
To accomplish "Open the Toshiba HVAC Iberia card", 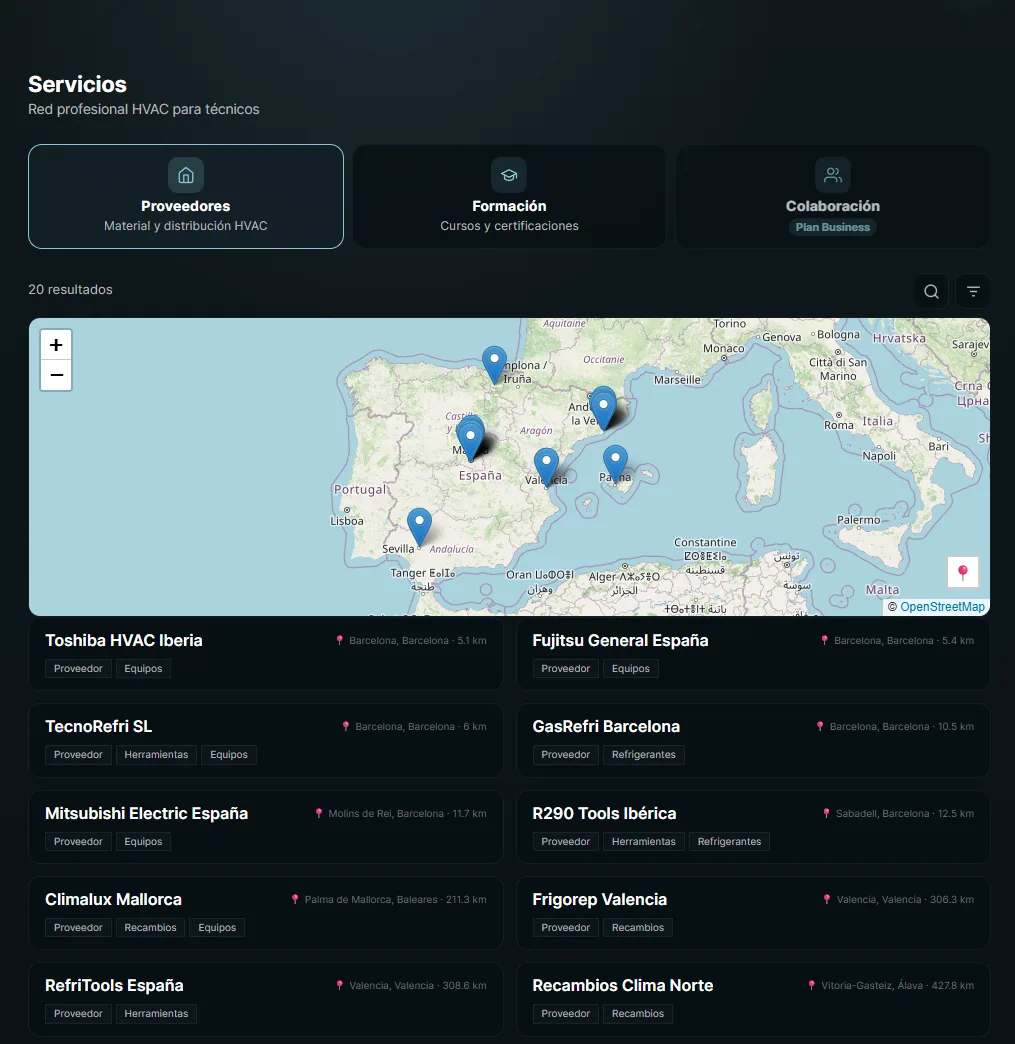I will click(266, 653).
